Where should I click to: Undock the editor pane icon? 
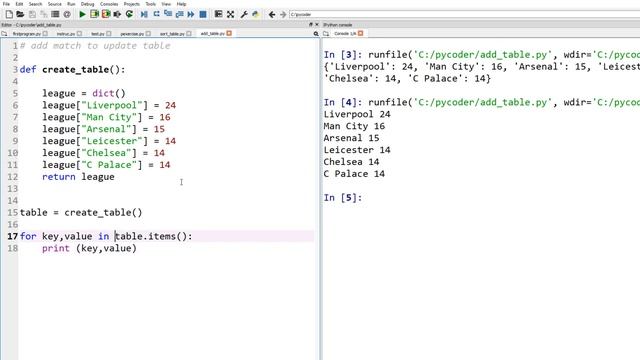click(x=311, y=24)
